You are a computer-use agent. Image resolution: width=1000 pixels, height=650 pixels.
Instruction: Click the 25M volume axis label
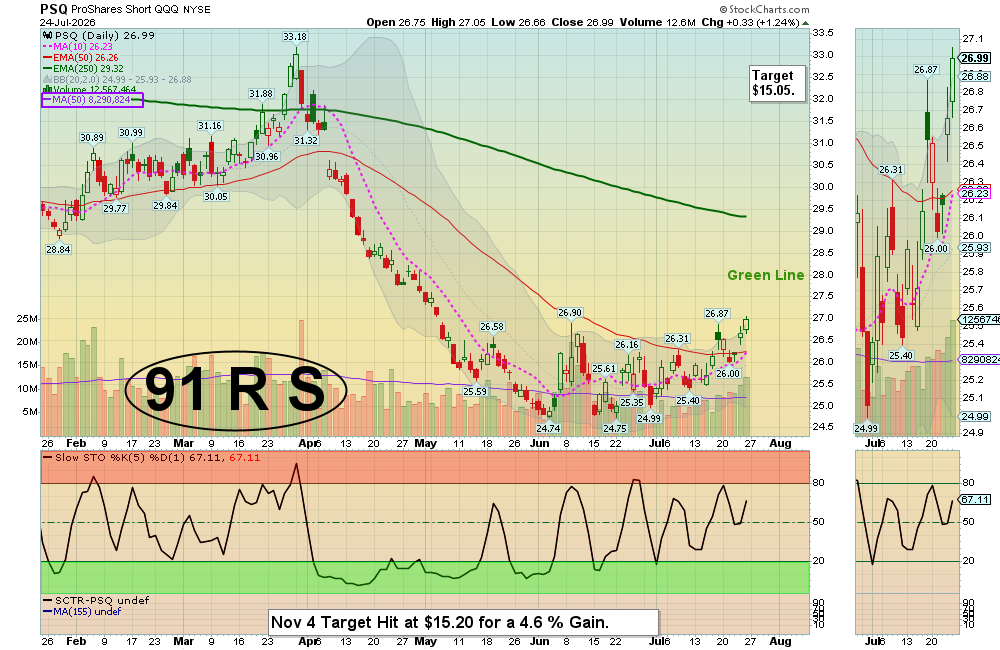28,318
